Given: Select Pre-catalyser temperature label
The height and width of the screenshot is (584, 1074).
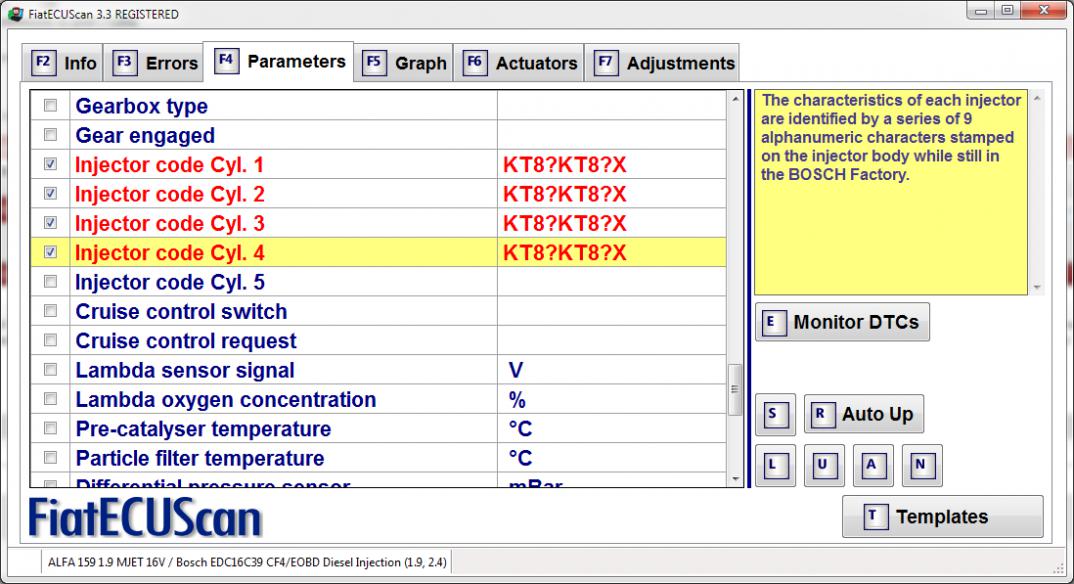Looking at the screenshot, I should [203, 429].
